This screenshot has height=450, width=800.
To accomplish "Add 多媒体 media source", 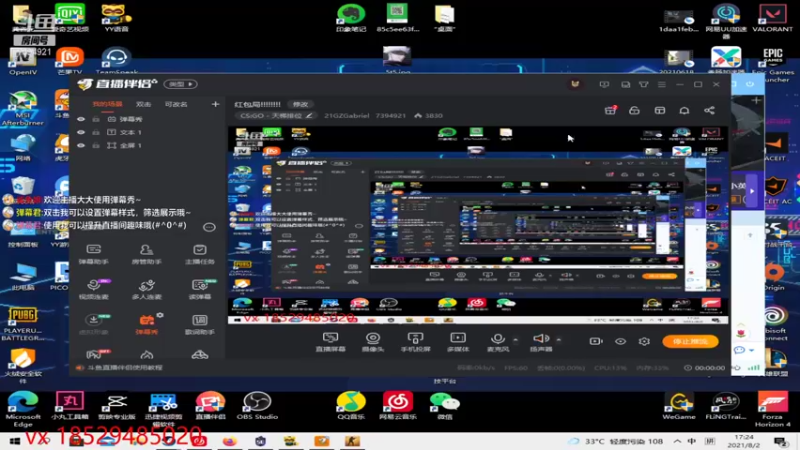I will coord(458,342).
